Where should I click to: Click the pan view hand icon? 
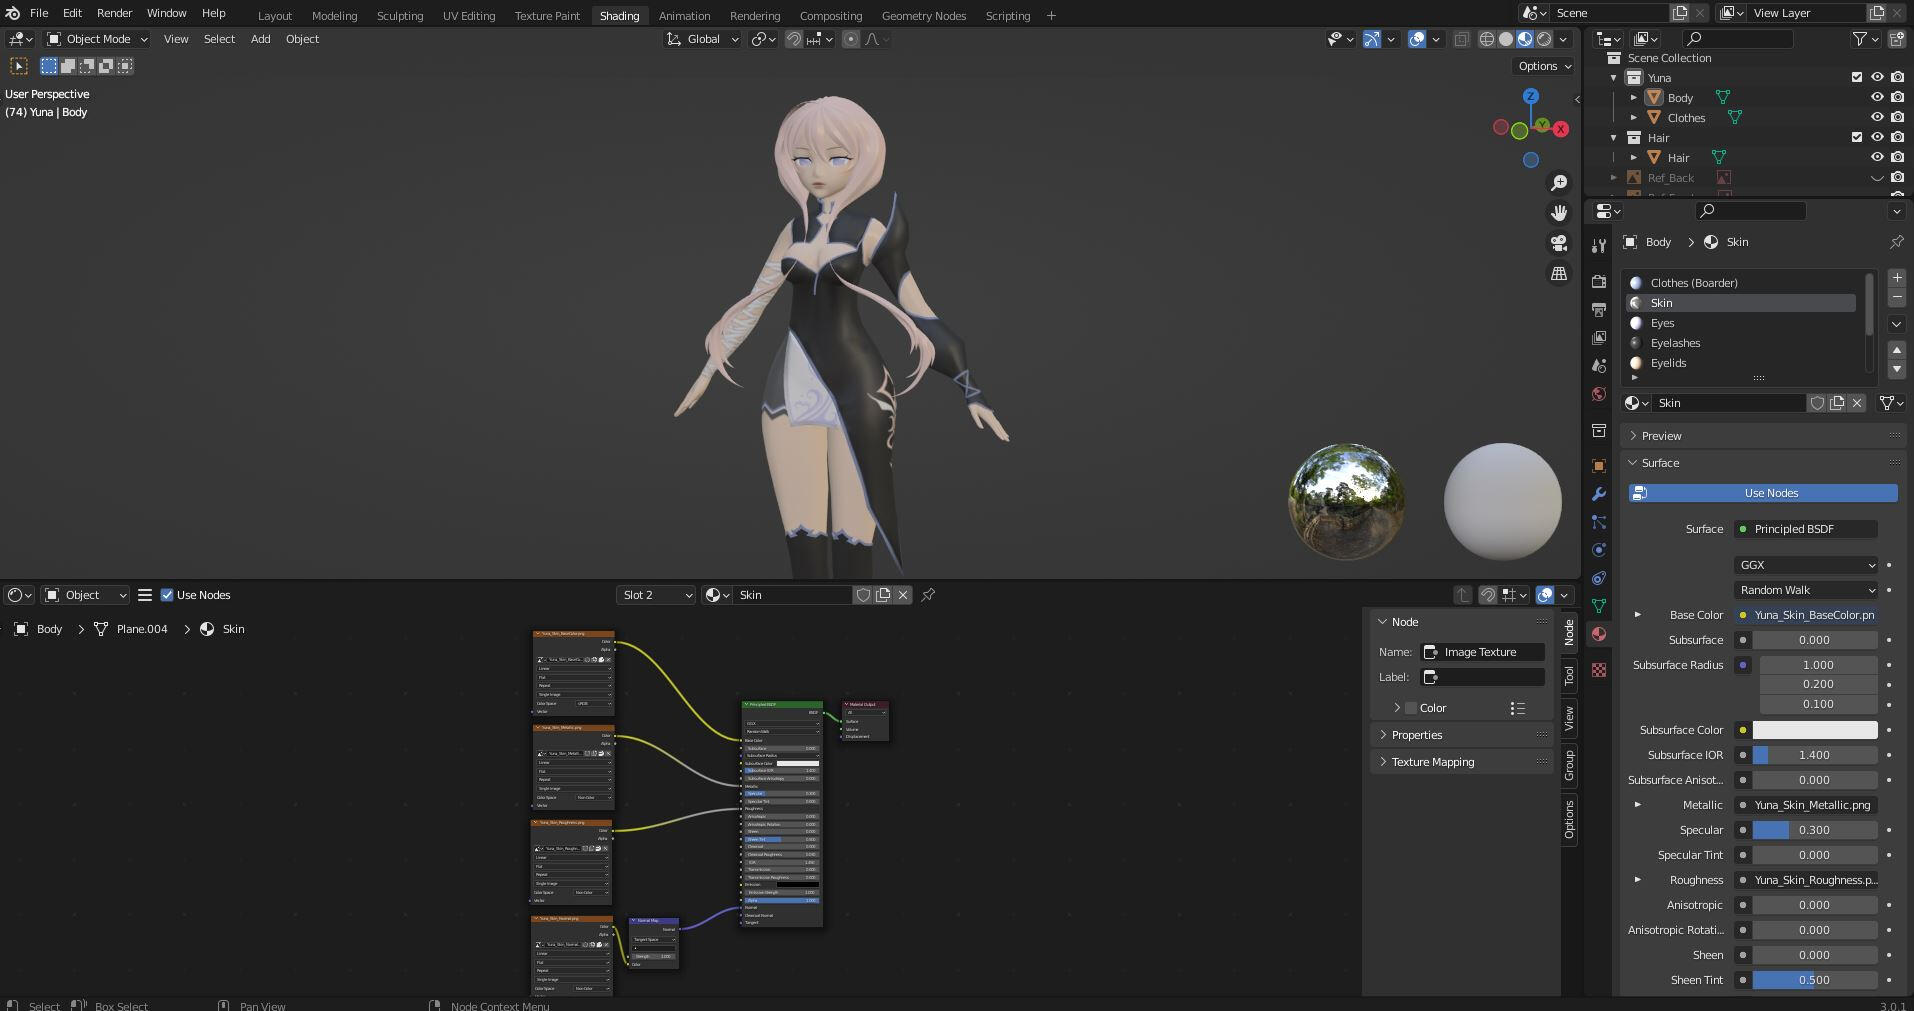(1558, 213)
